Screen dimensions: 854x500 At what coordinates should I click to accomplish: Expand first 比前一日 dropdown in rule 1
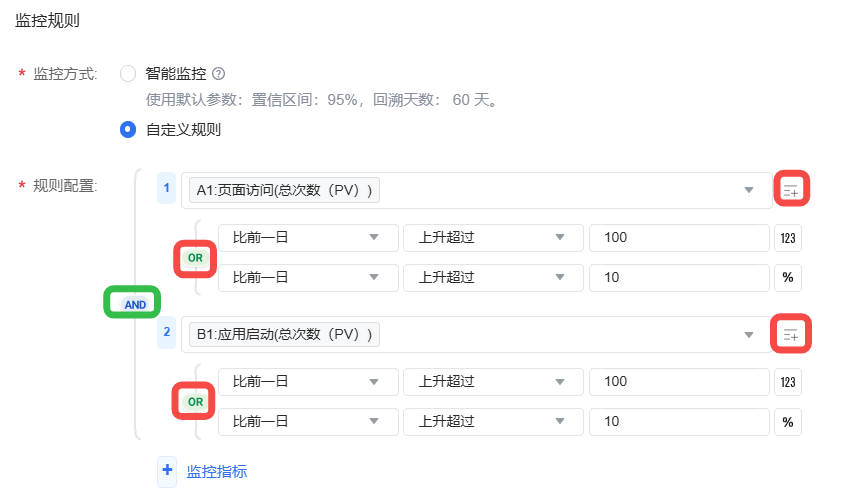click(308, 238)
